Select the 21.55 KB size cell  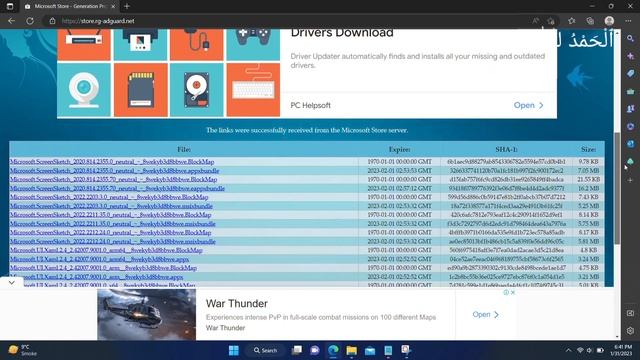pyautogui.click(x=588, y=179)
